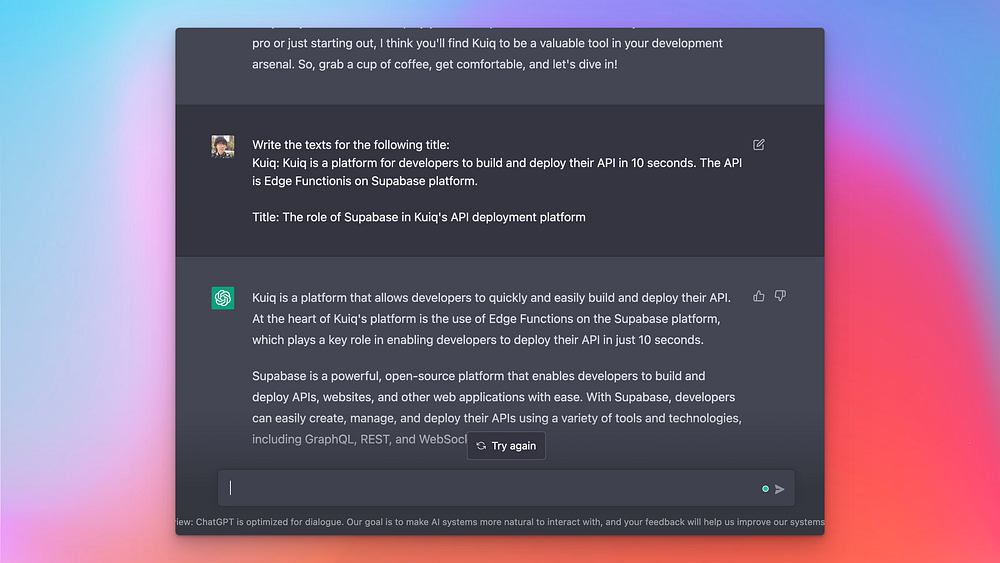Click the 'Kuiq is a platform that allows' paragraph
1000x563 pixels.
point(491,298)
